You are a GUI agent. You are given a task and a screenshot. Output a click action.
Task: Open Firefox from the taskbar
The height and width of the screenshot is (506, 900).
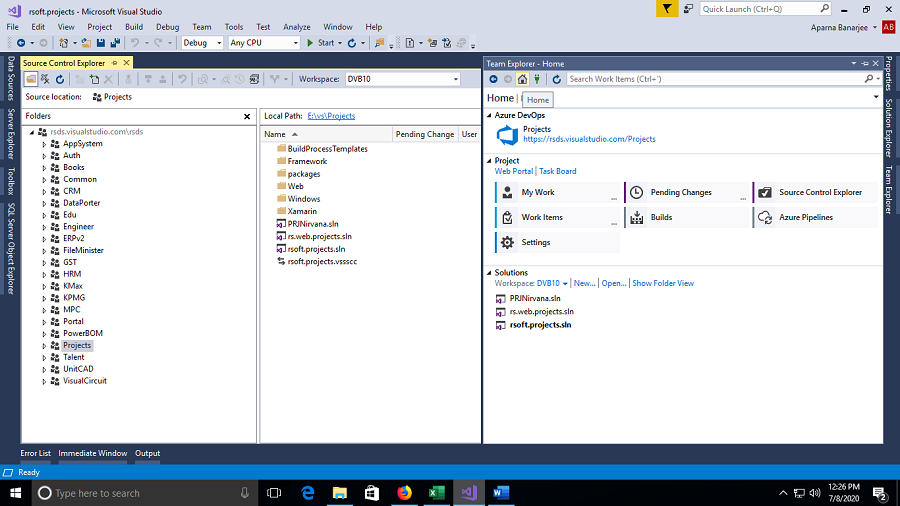pyautogui.click(x=405, y=493)
